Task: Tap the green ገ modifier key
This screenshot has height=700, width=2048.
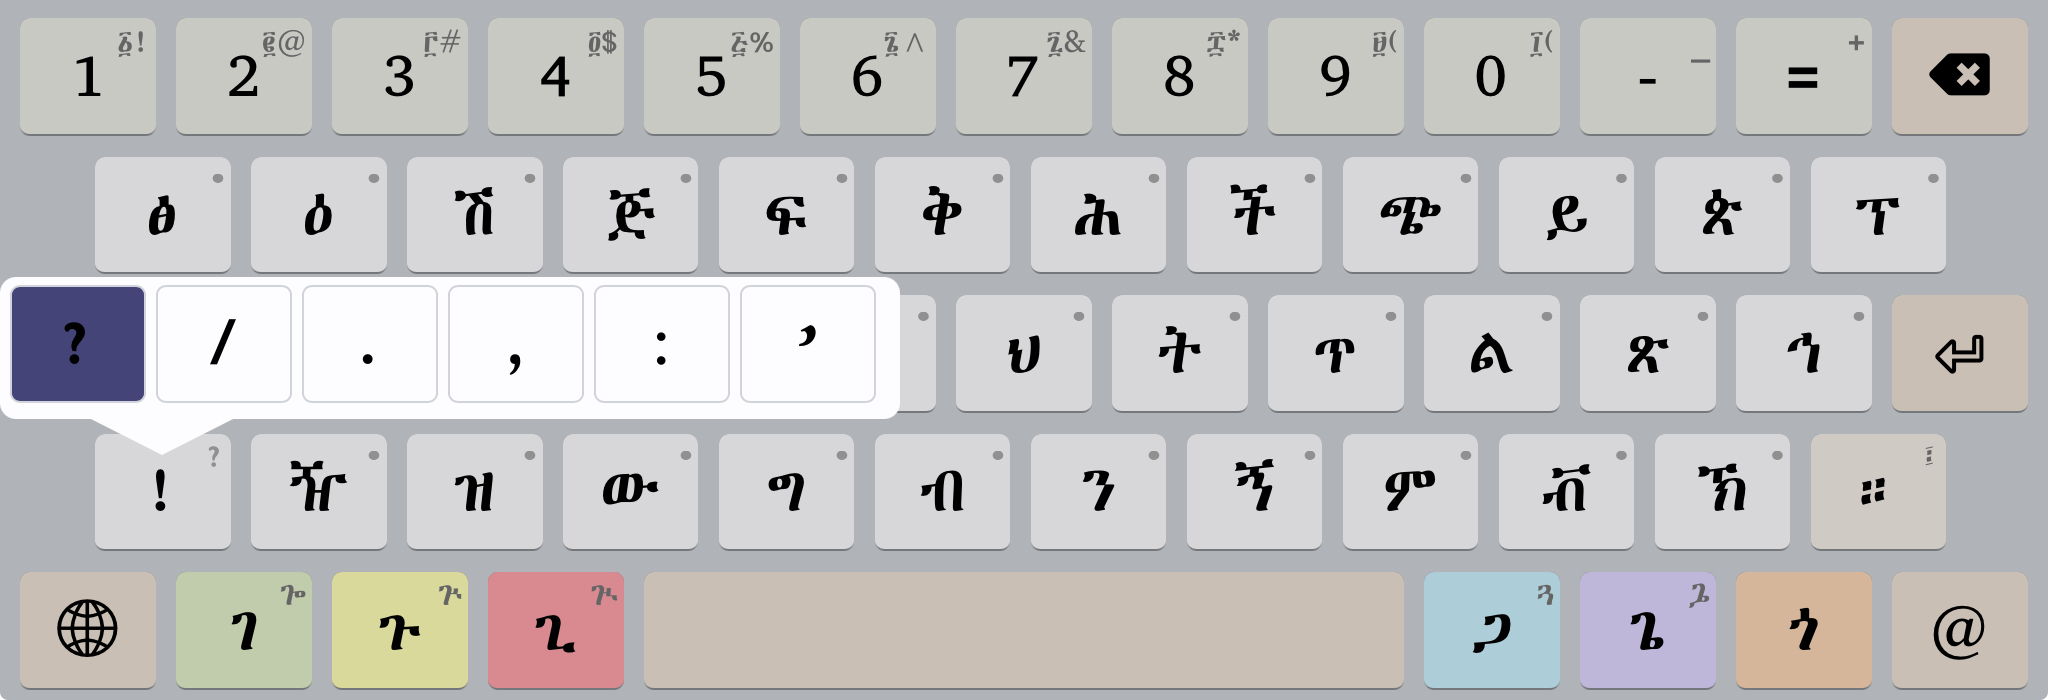Action: [x=244, y=630]
